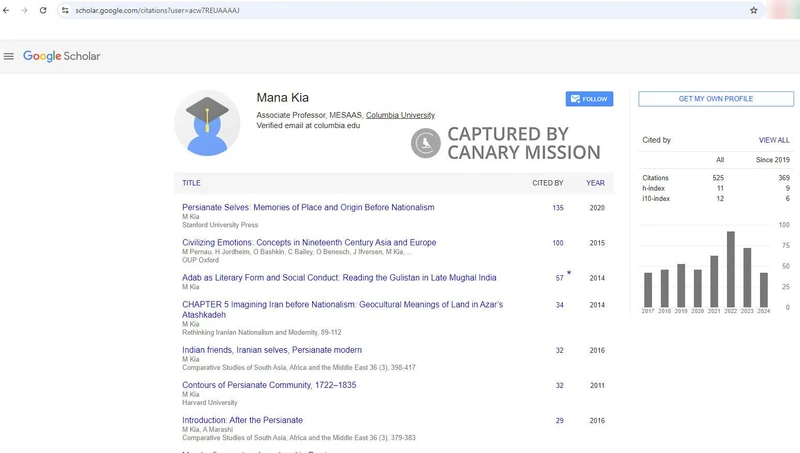Click the 2023 bar in citations chart
Screen dimensions: 800x453
pyautogui.click(x=747, y=278)
